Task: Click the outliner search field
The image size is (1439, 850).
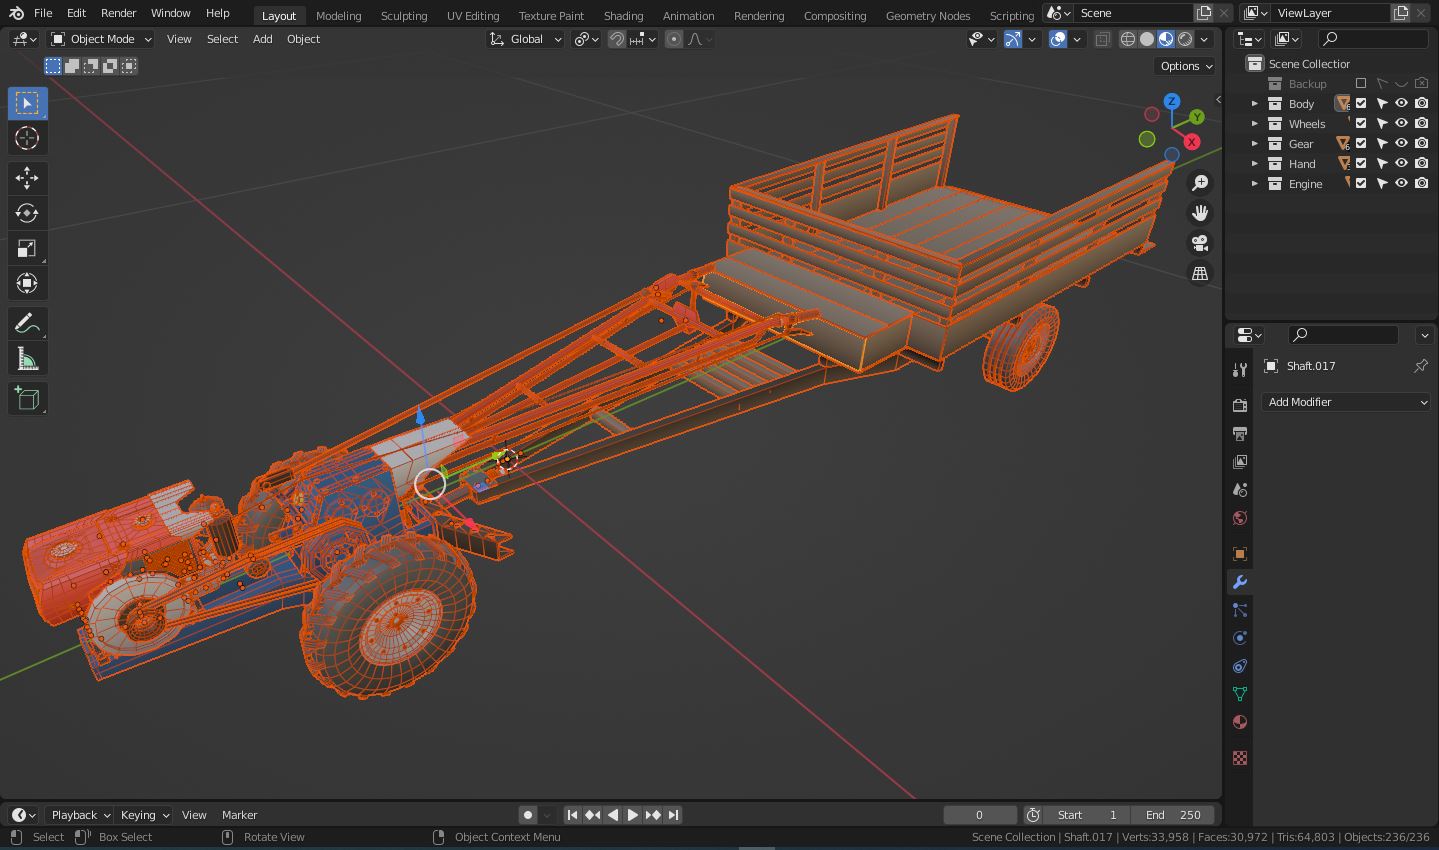Action: point(1373,39)
